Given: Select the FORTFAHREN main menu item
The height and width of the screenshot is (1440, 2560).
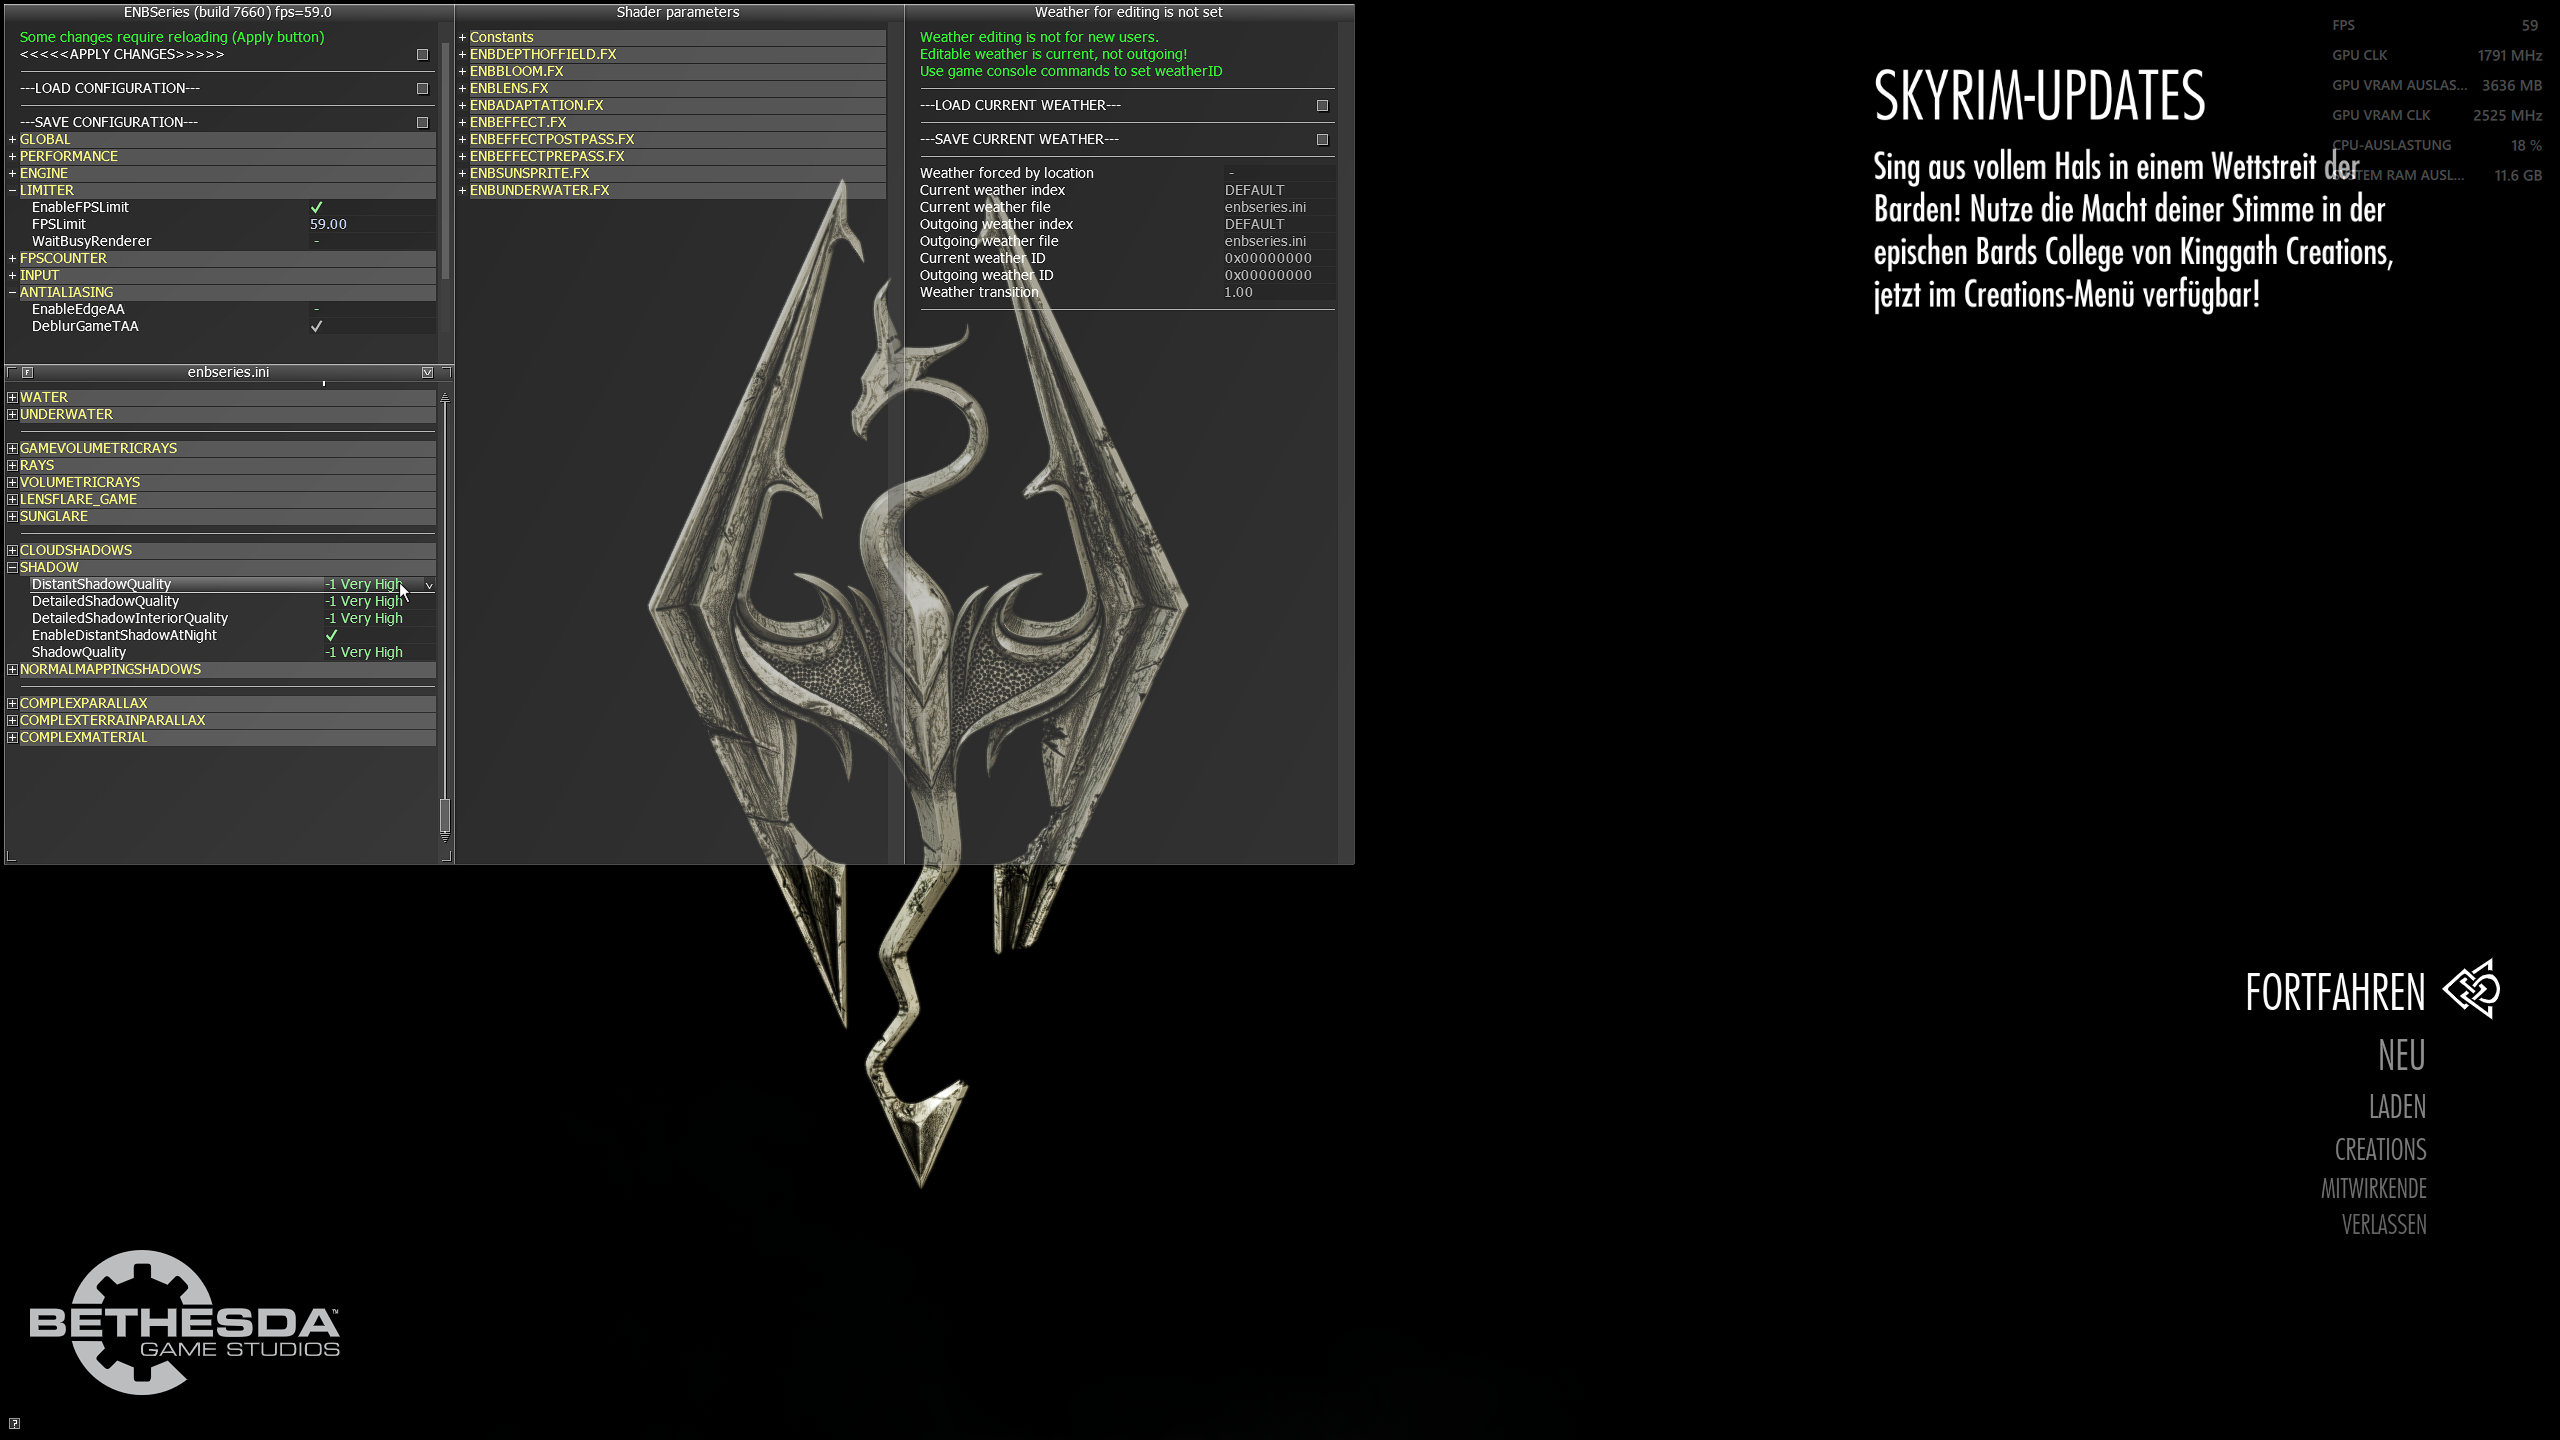Looking at the screenshot, I should (x=2335, y=992).
